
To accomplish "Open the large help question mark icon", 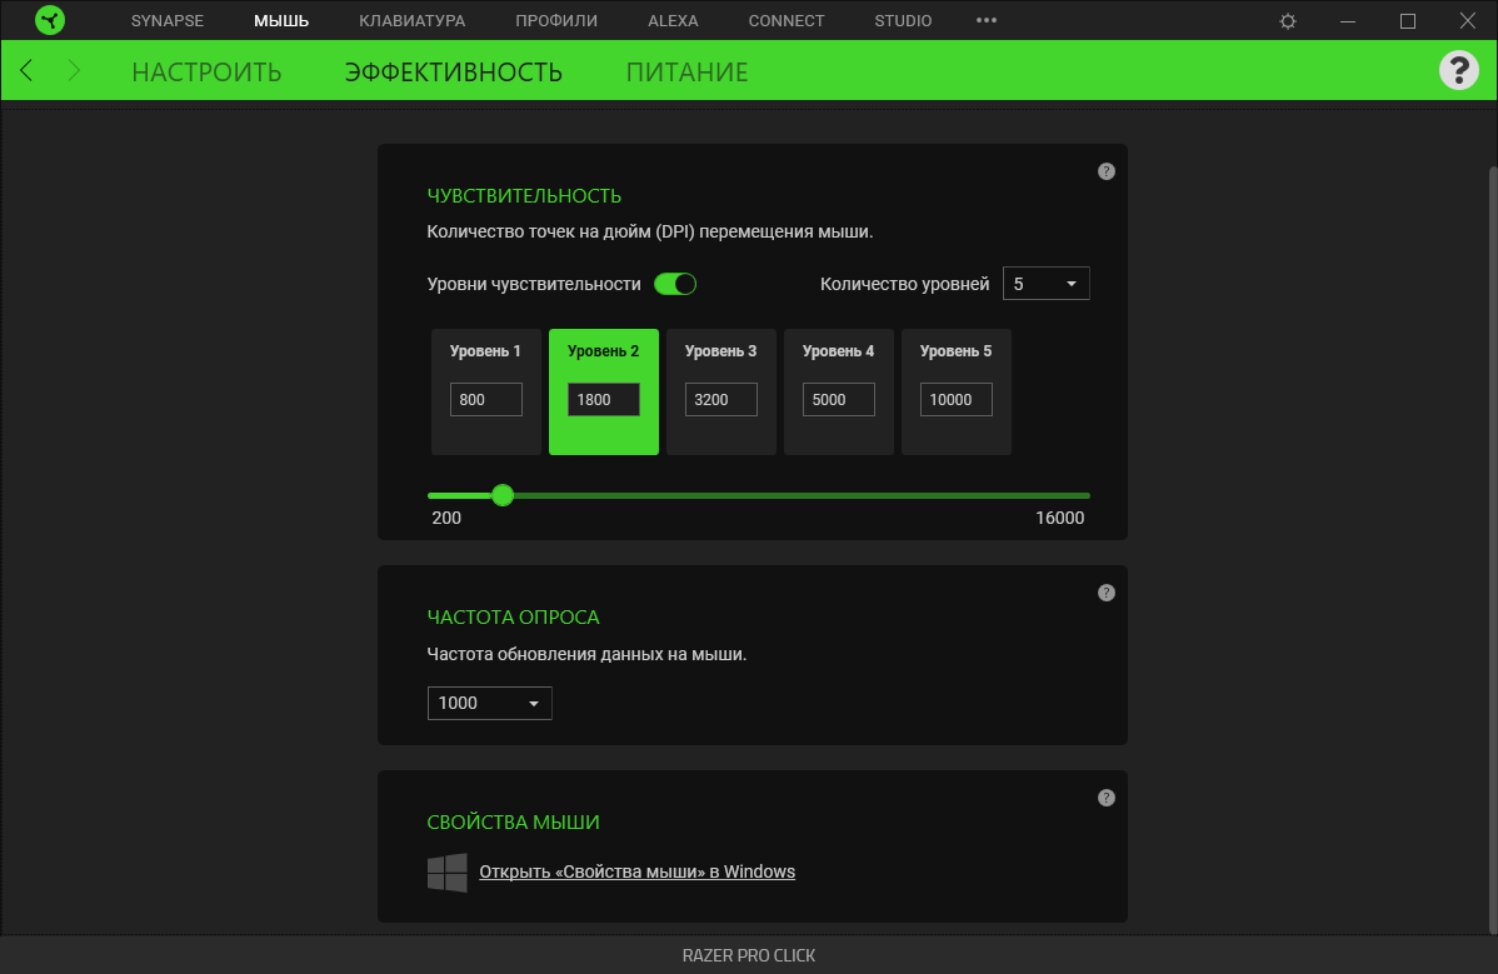I will coord(1459,70).
